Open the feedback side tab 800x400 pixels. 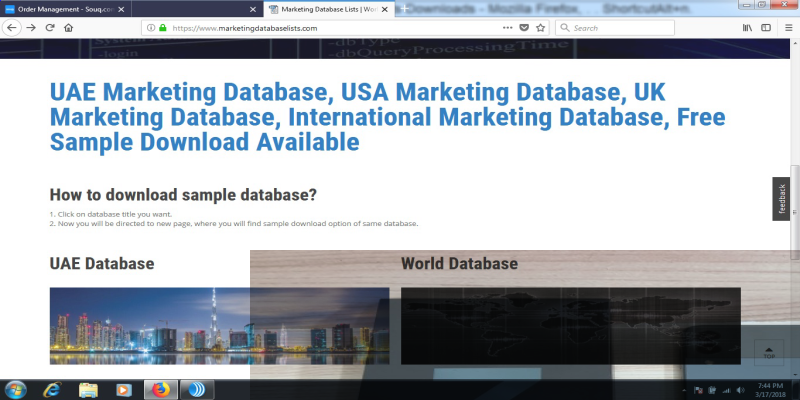[782, 199]
